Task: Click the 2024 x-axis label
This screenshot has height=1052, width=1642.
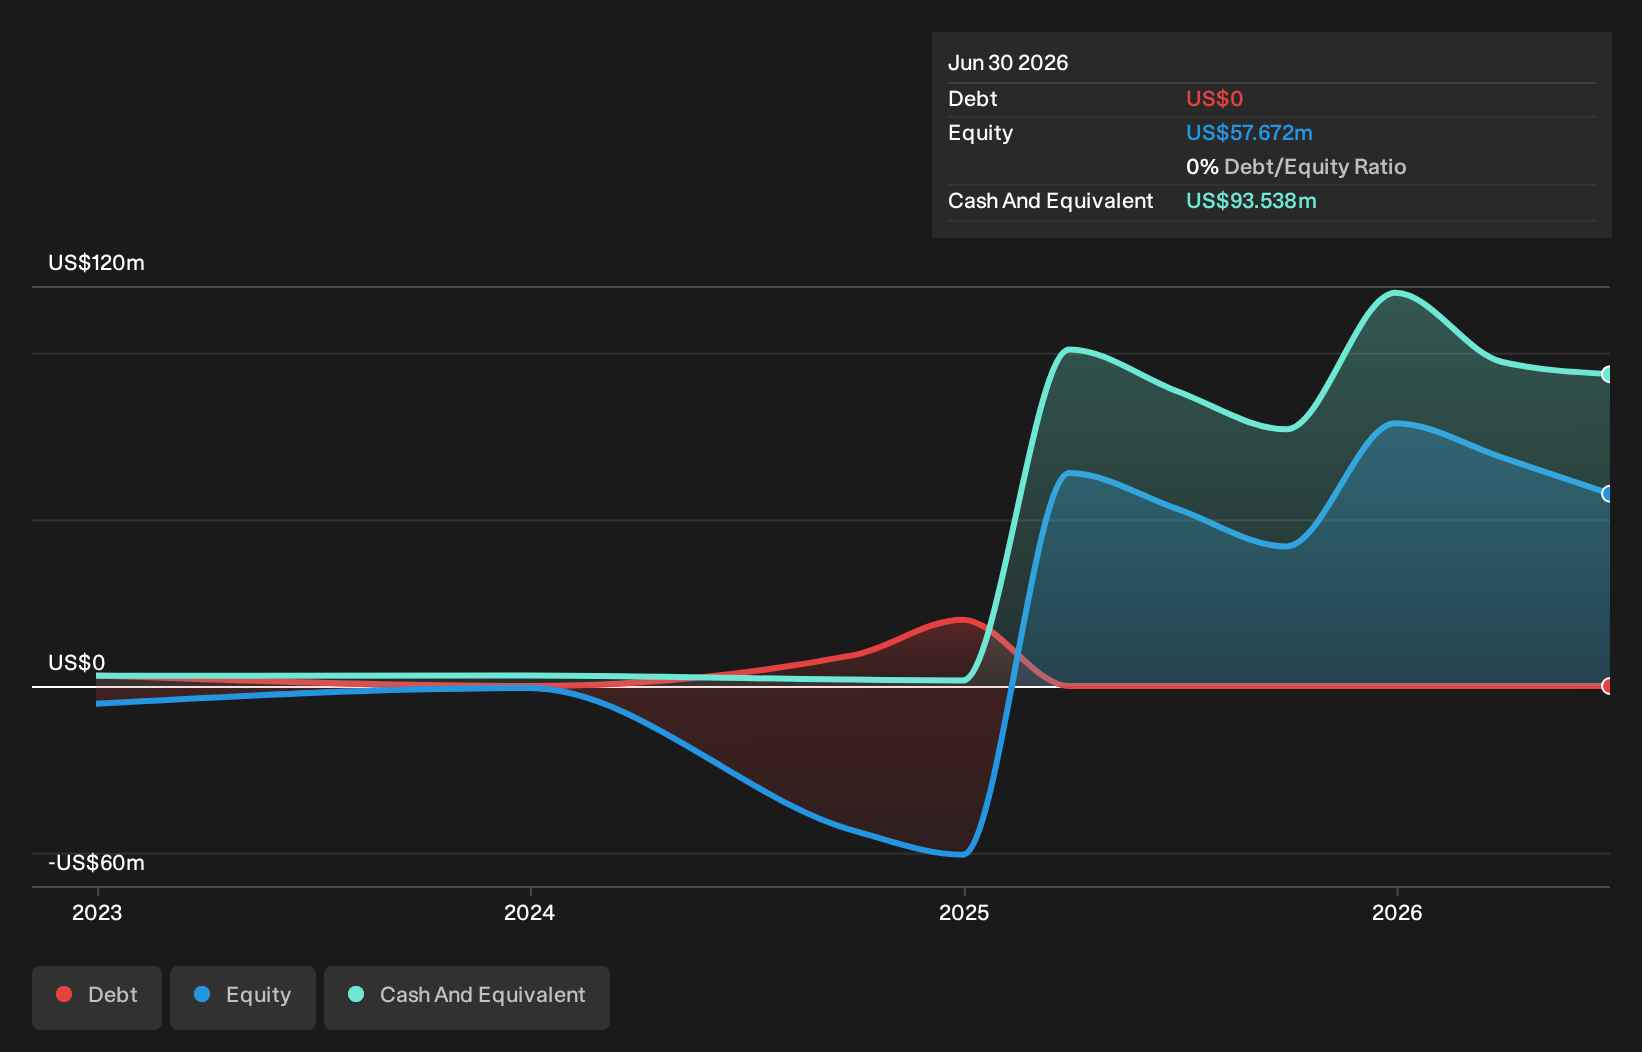Action: click(x=530, y=912)
